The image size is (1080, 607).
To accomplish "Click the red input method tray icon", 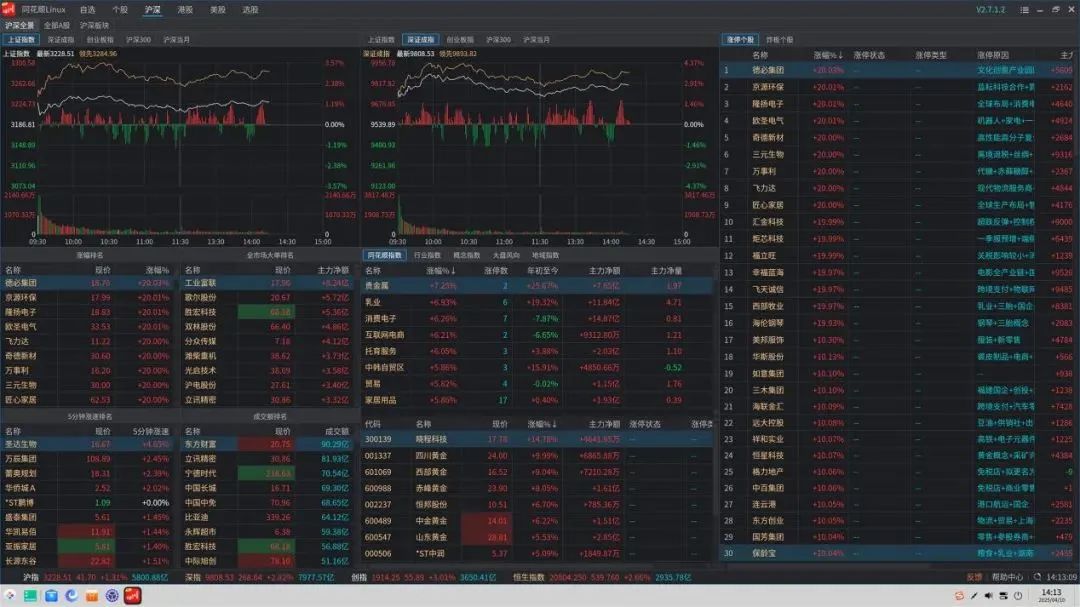I will coord(959,596).
